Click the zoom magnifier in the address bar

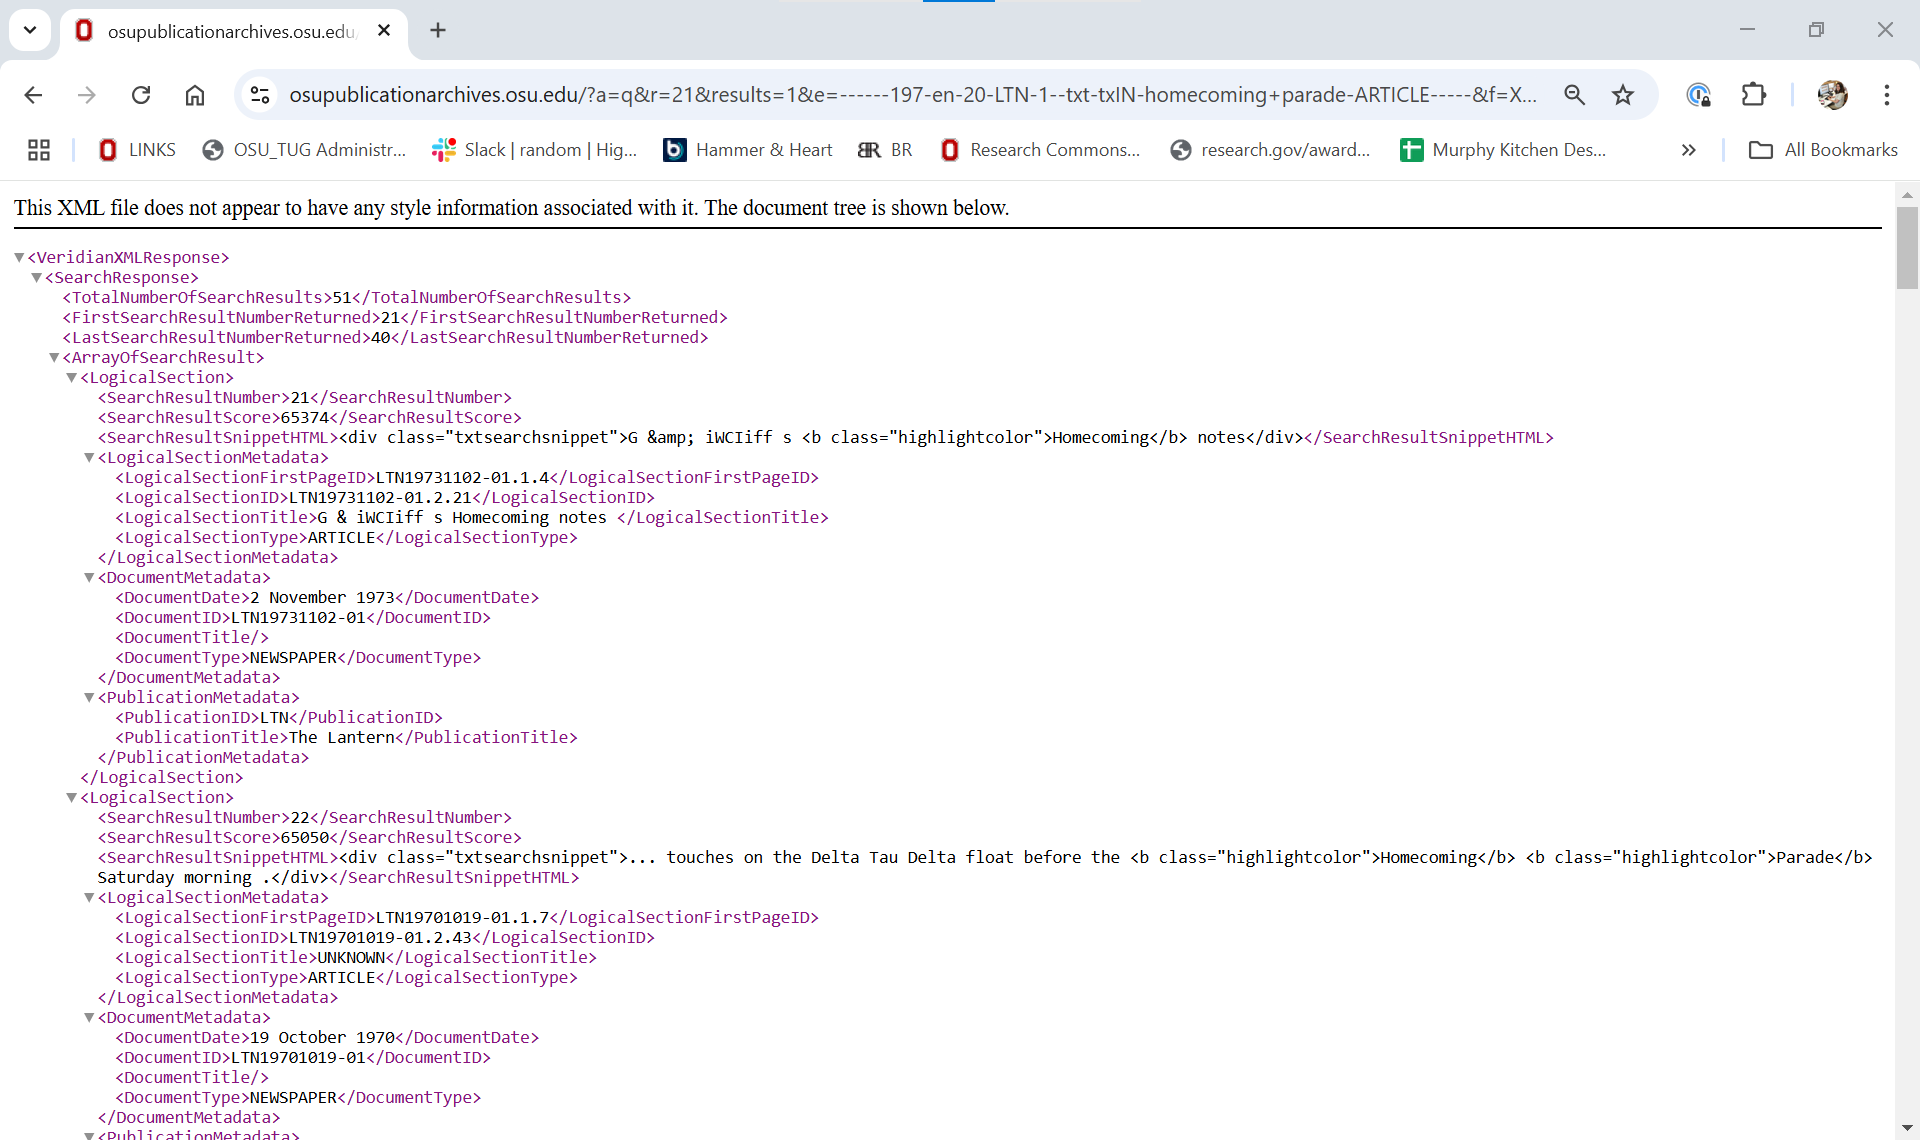pos(1575,95)
